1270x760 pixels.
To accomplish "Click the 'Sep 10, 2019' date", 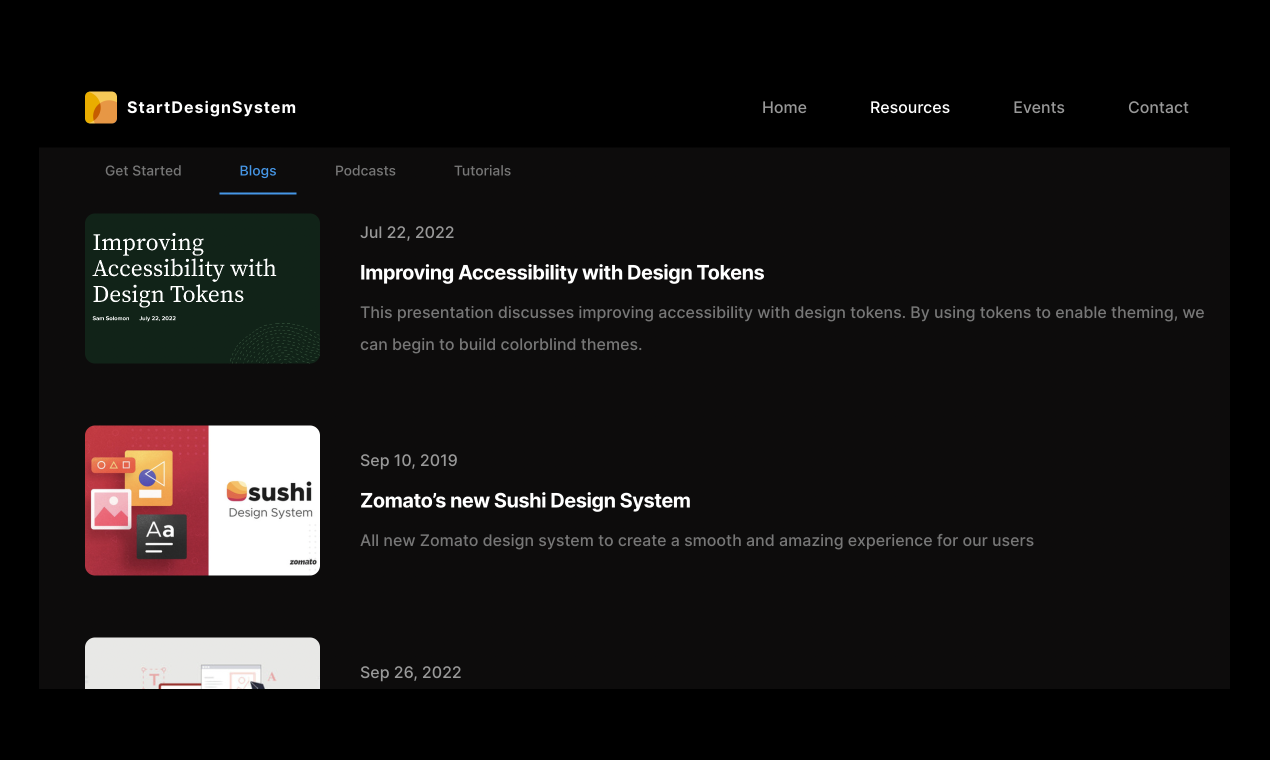I will tap(409, 461).
